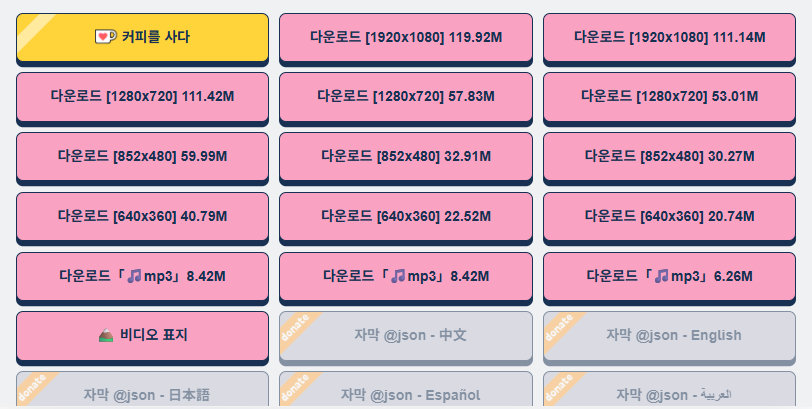
Task: Click the donate ribbon on 中文 subtitle
Action: 299,331
